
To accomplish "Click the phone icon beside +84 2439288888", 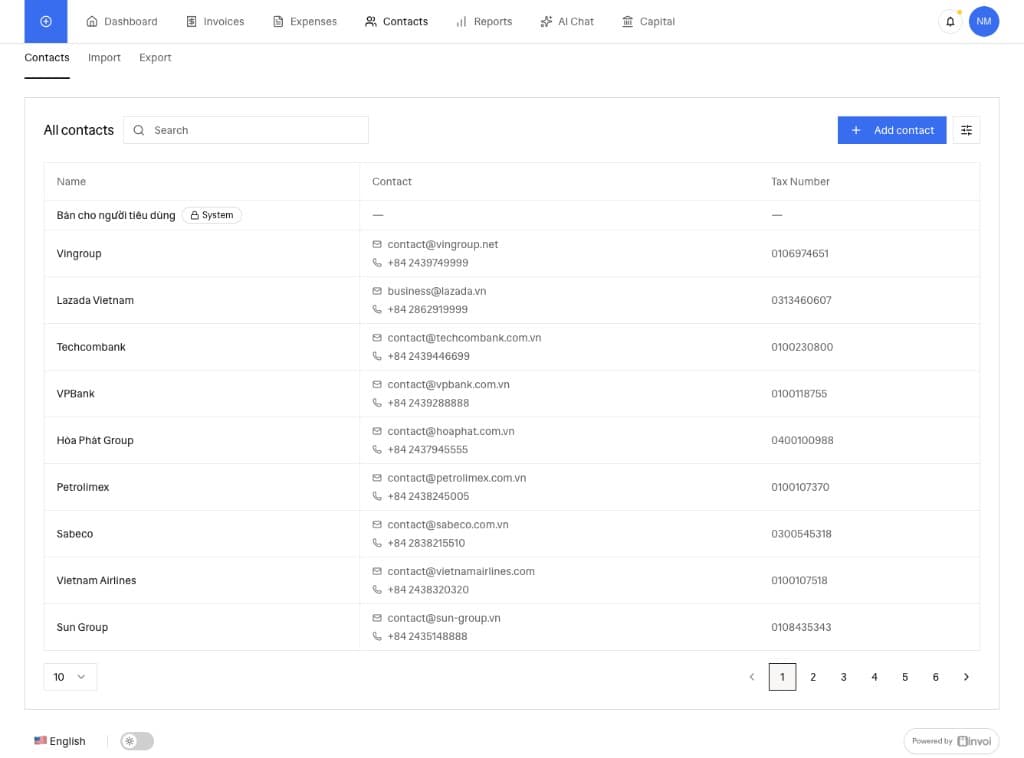I will tap(377, 403).
